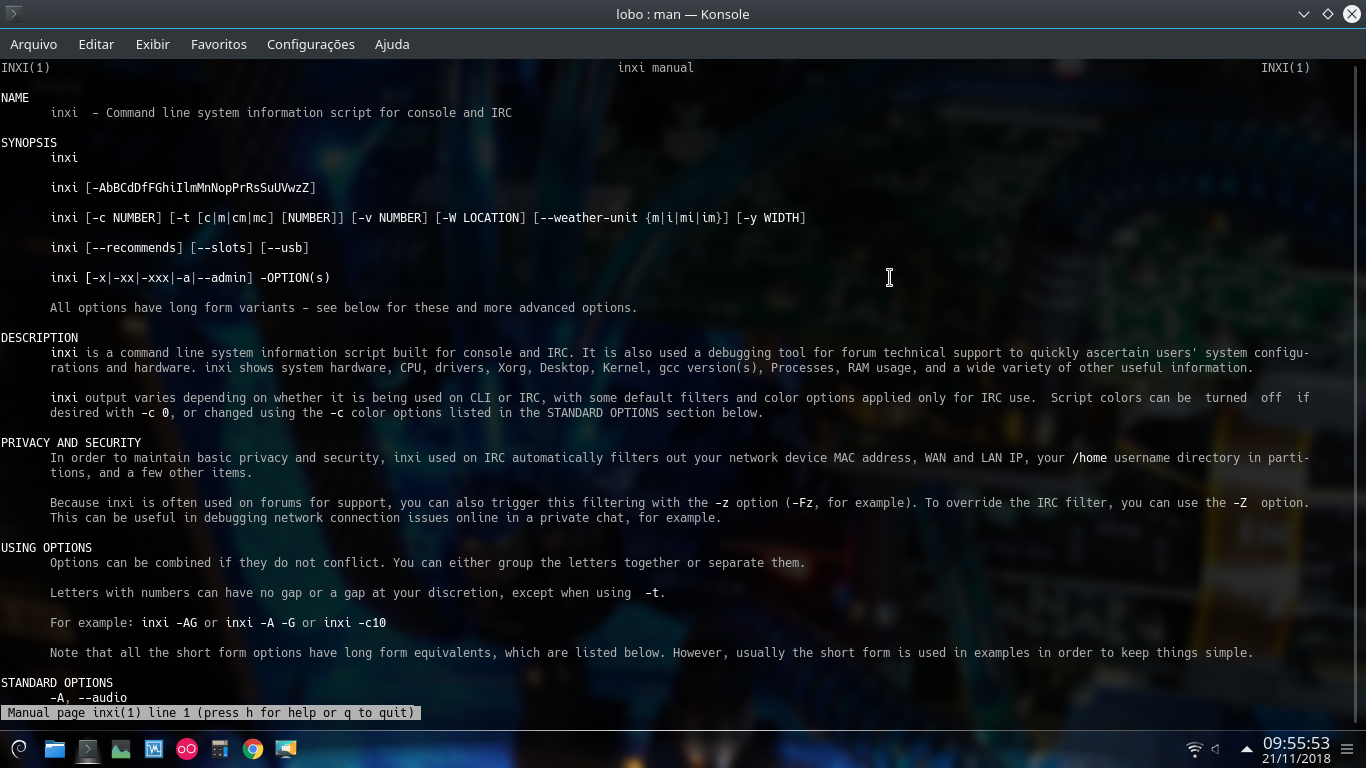Image resolution: width=1366 pixels, height=768 pixels.
Task: Open Google Chrome from the taskbar
Action: pos(252,749)
